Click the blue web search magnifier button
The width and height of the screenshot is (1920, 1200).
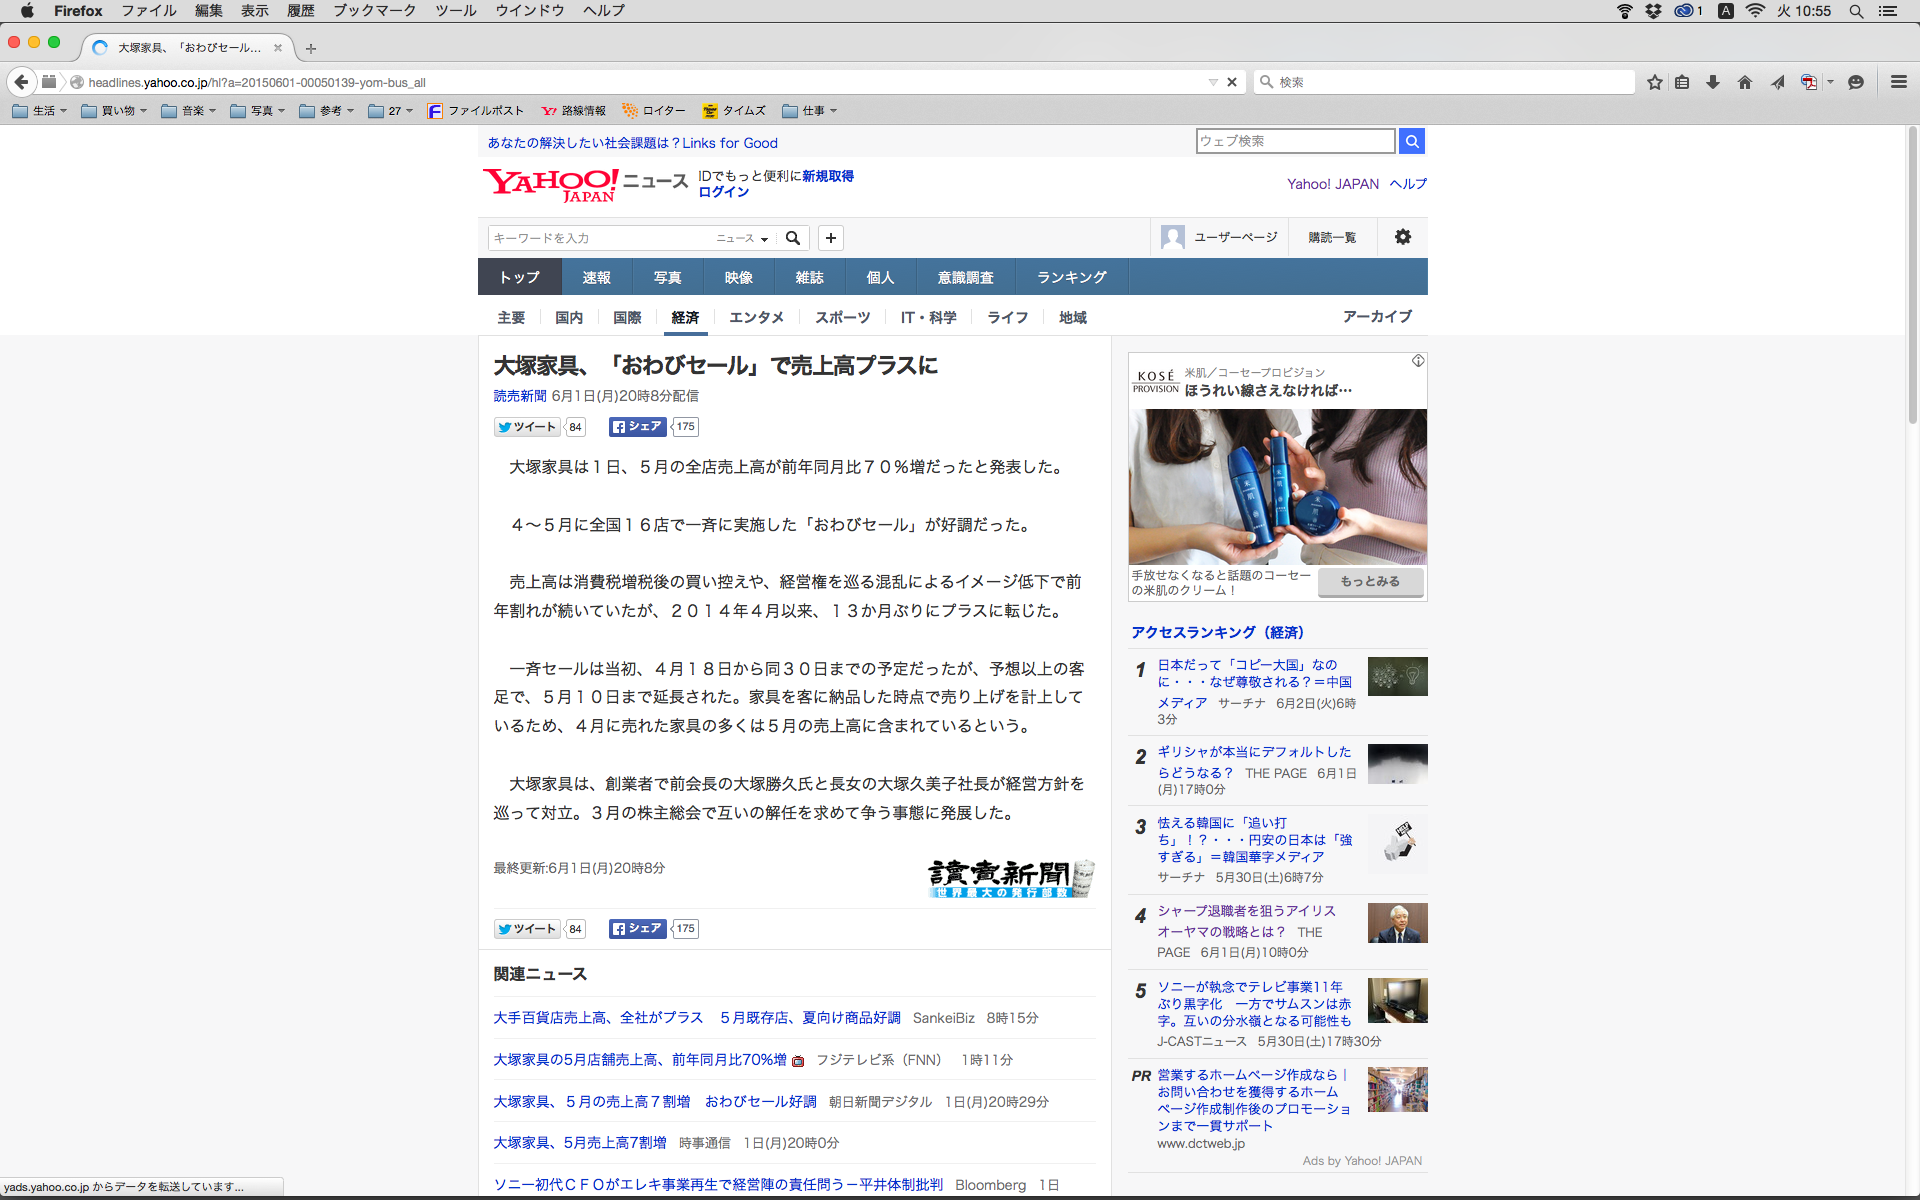tap(1412, 141)
